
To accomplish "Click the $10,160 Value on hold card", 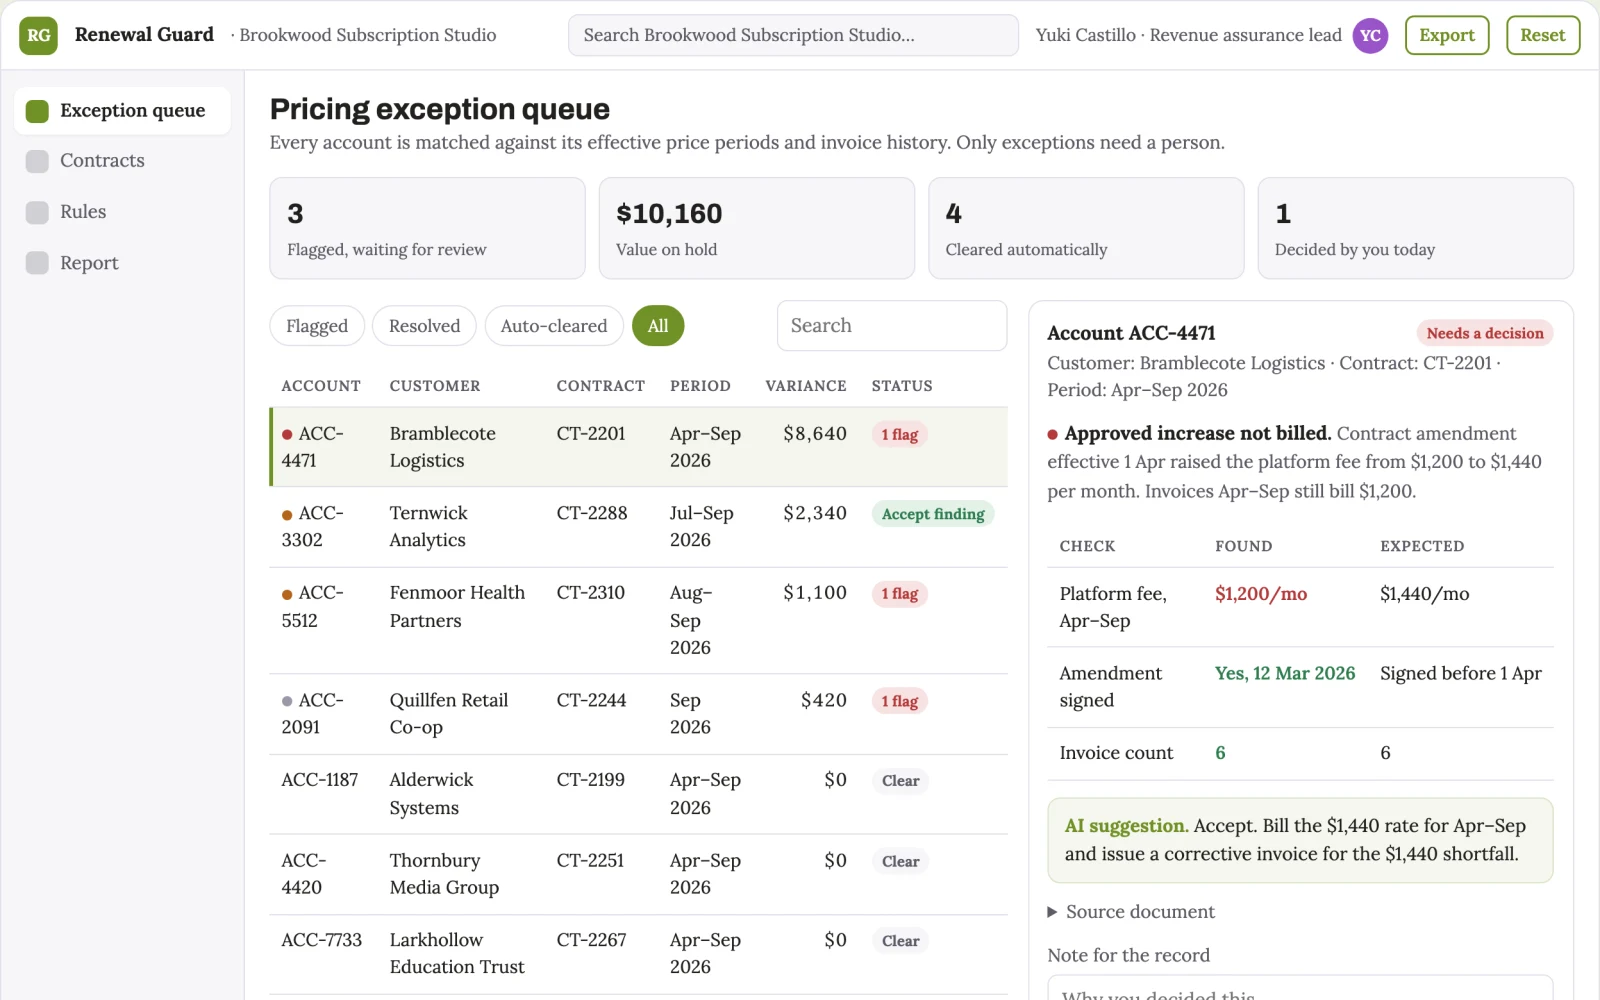I will 757,228.
